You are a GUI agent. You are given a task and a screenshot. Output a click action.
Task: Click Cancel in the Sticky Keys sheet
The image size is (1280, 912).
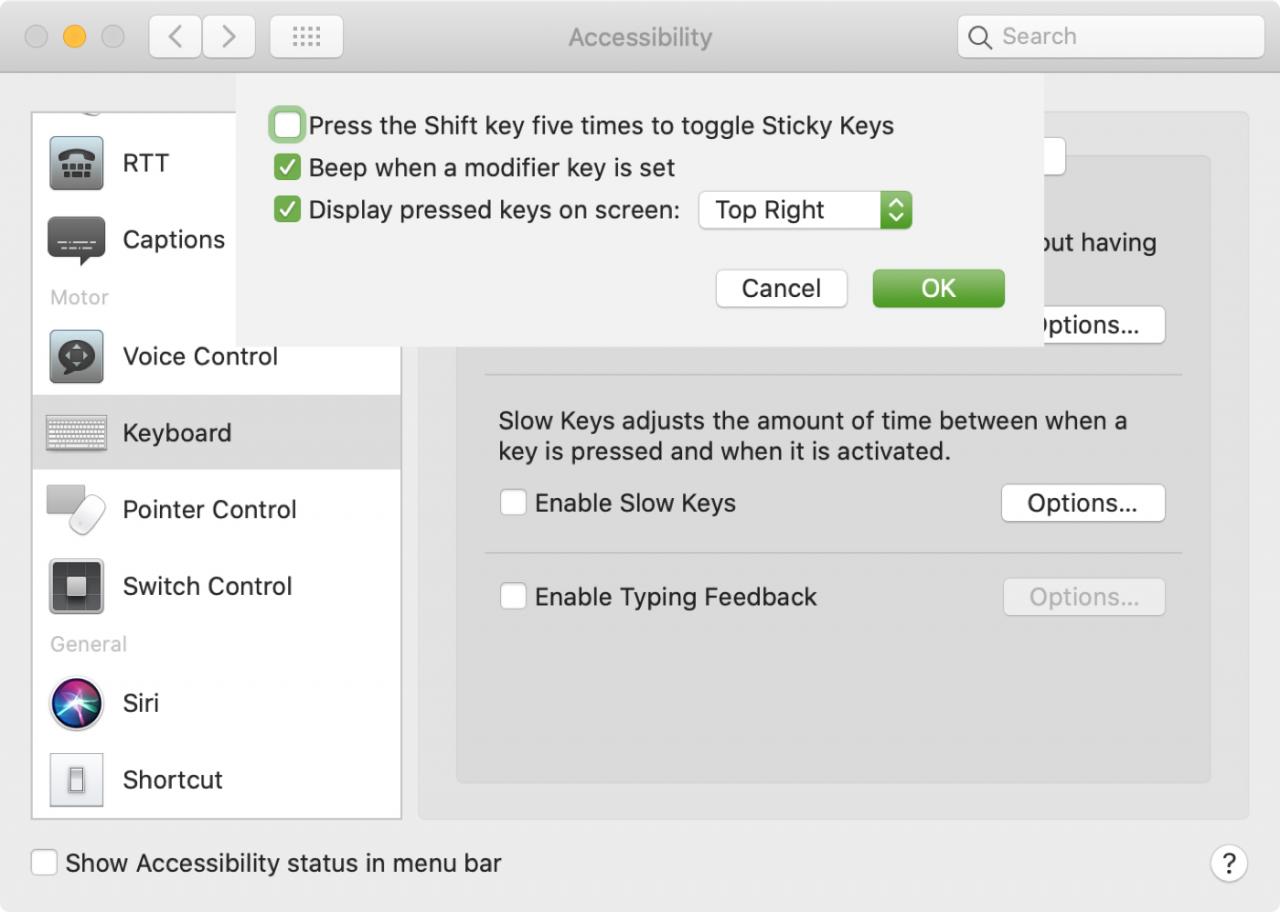point(781,288)
